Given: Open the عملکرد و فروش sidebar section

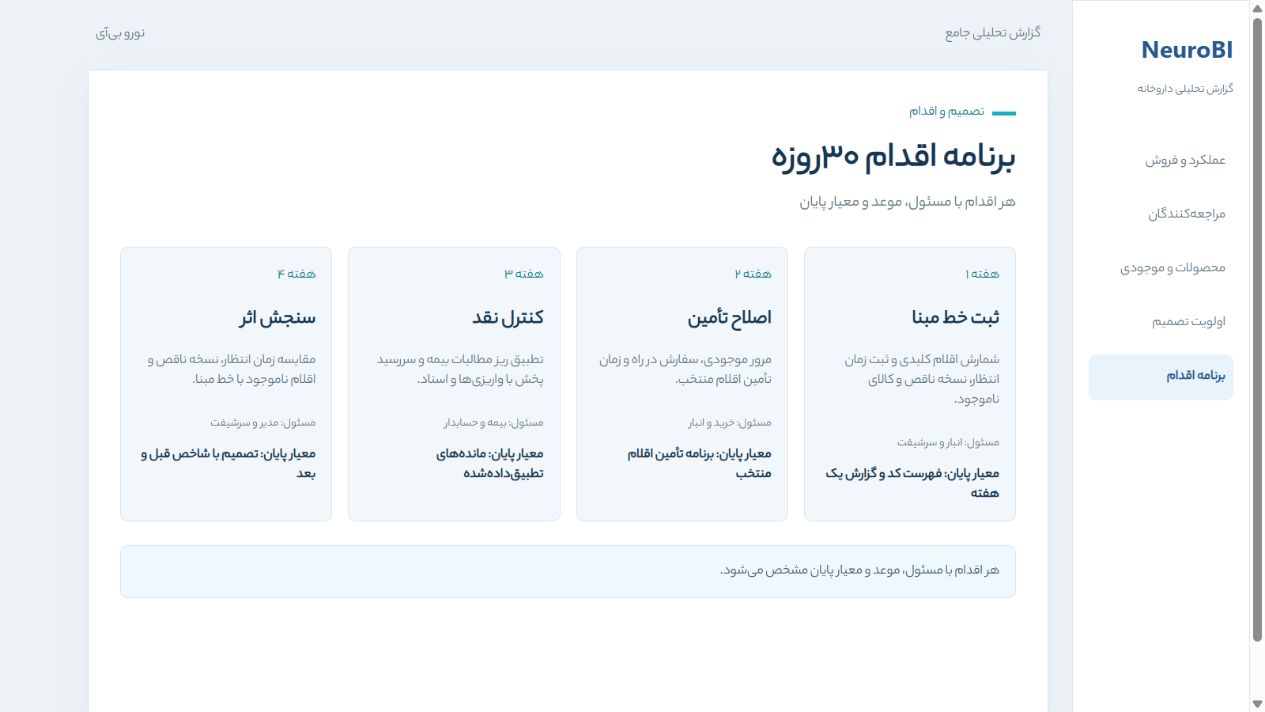Looking at the screenshot, I should [1161, 160].
